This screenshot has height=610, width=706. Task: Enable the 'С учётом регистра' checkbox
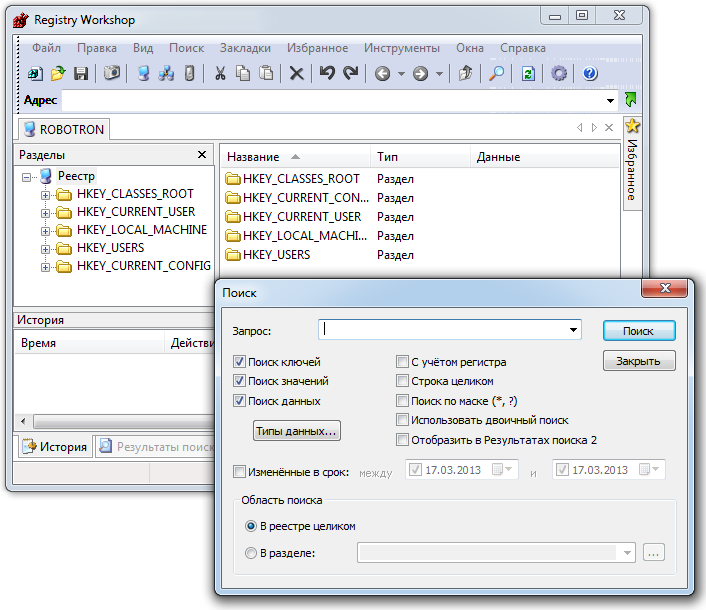pyautogui.click(x=402, y=362)
